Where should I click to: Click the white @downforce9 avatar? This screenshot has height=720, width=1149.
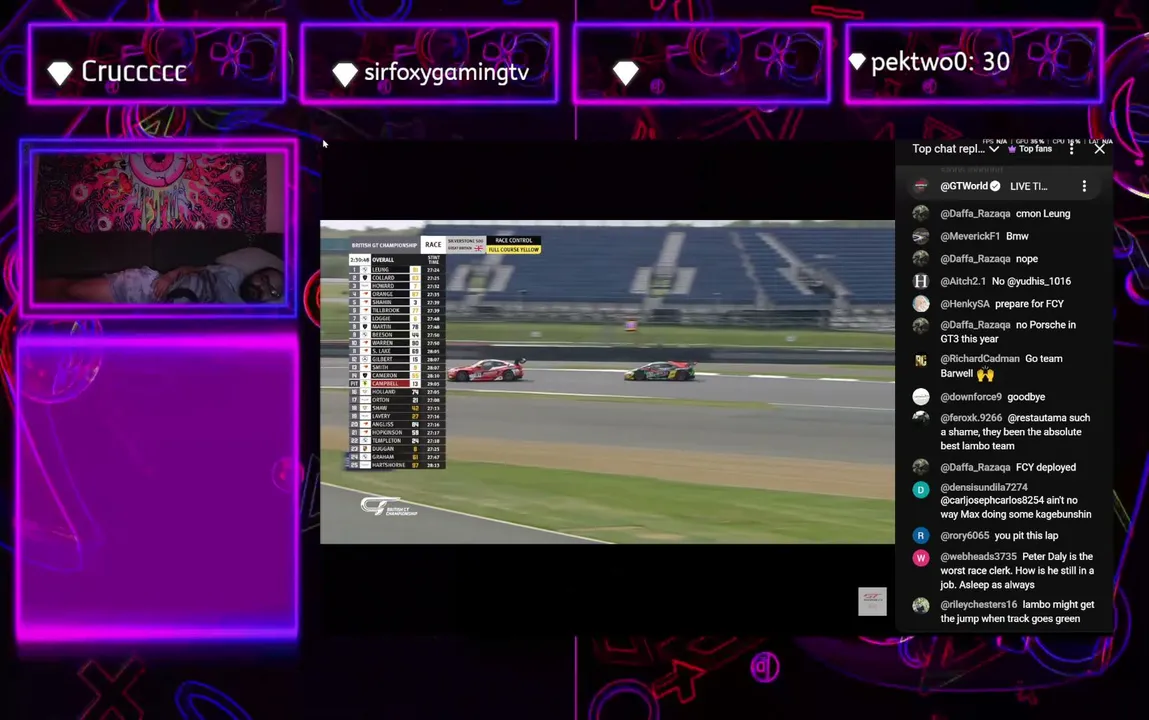point(921,396)
